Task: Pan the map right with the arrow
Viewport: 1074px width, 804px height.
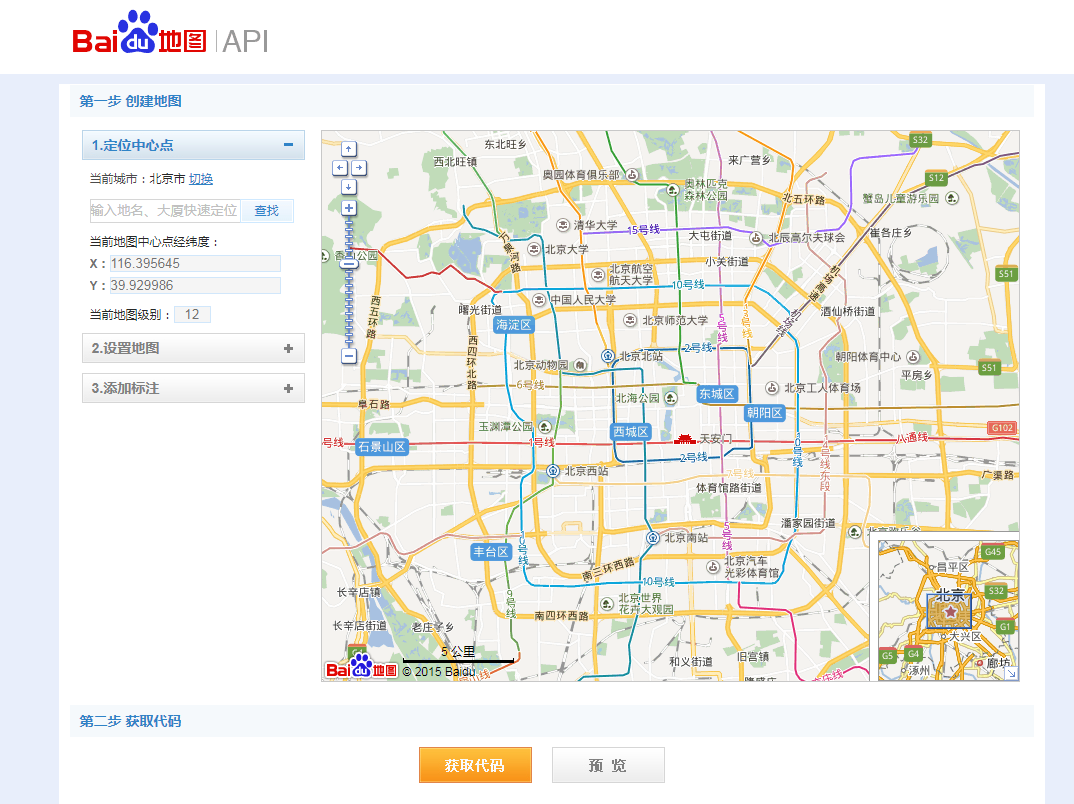Action: pyautogui.click(x=358, y=168)
